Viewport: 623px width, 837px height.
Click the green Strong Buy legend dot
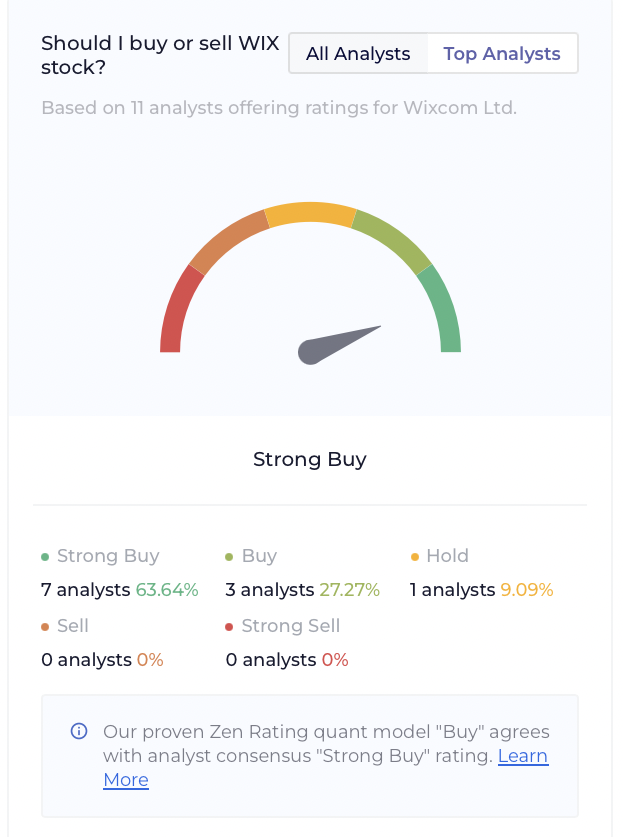click(x=45, y=557)
